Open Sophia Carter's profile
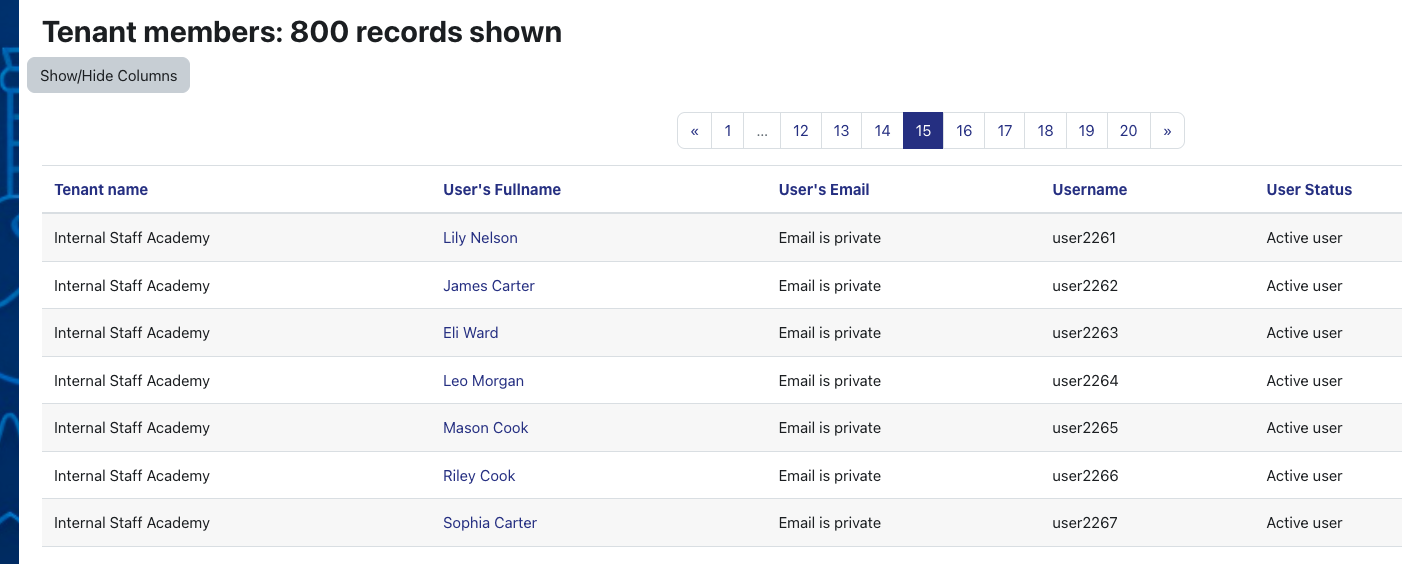 [x=490, y=523]
